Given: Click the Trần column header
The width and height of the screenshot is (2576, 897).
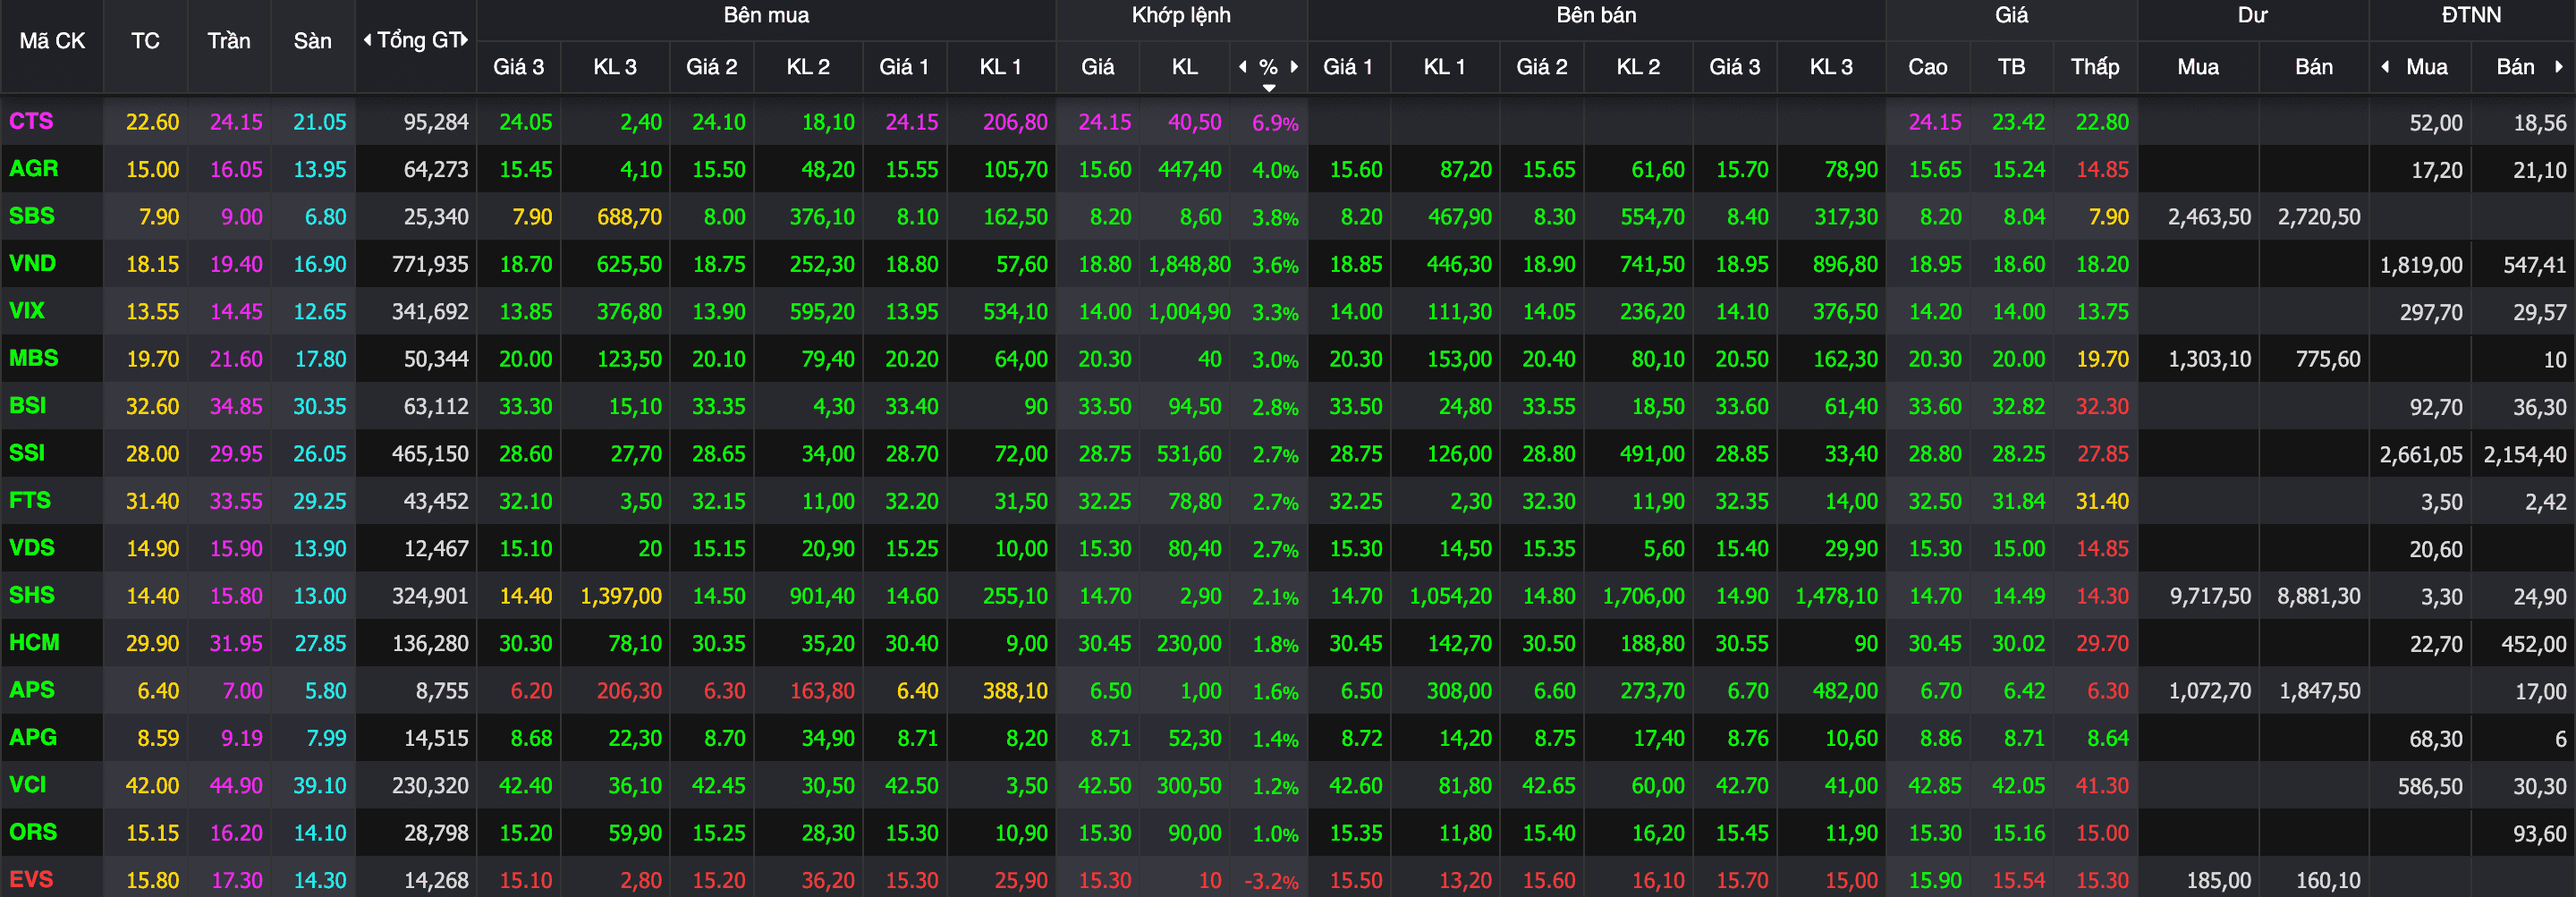Looking at the screenshot, I should coord(229,41).
